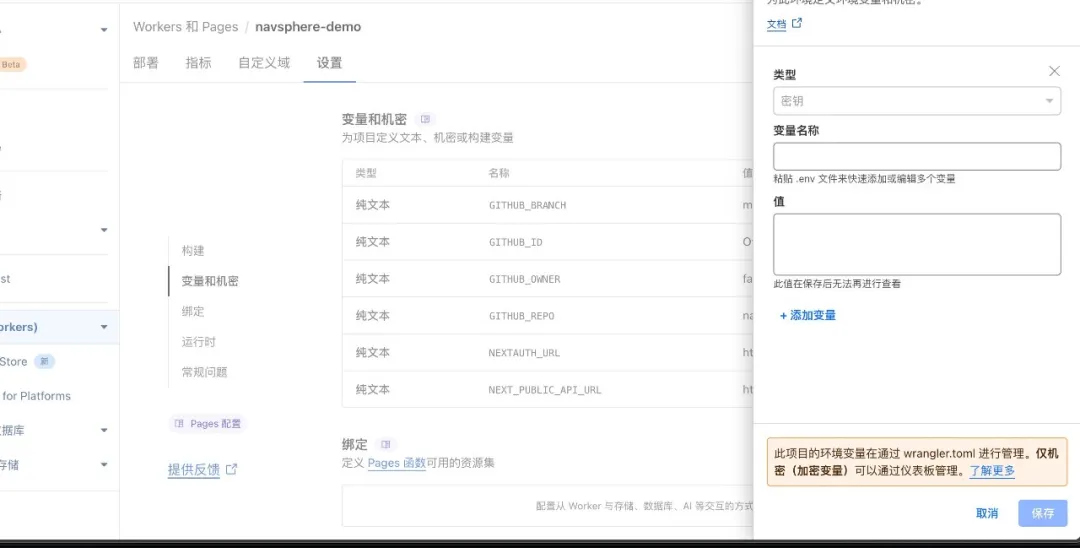Screen dimensions: 1080x548
Task: Select the 设置 tab
Action: tap(329, 63)
